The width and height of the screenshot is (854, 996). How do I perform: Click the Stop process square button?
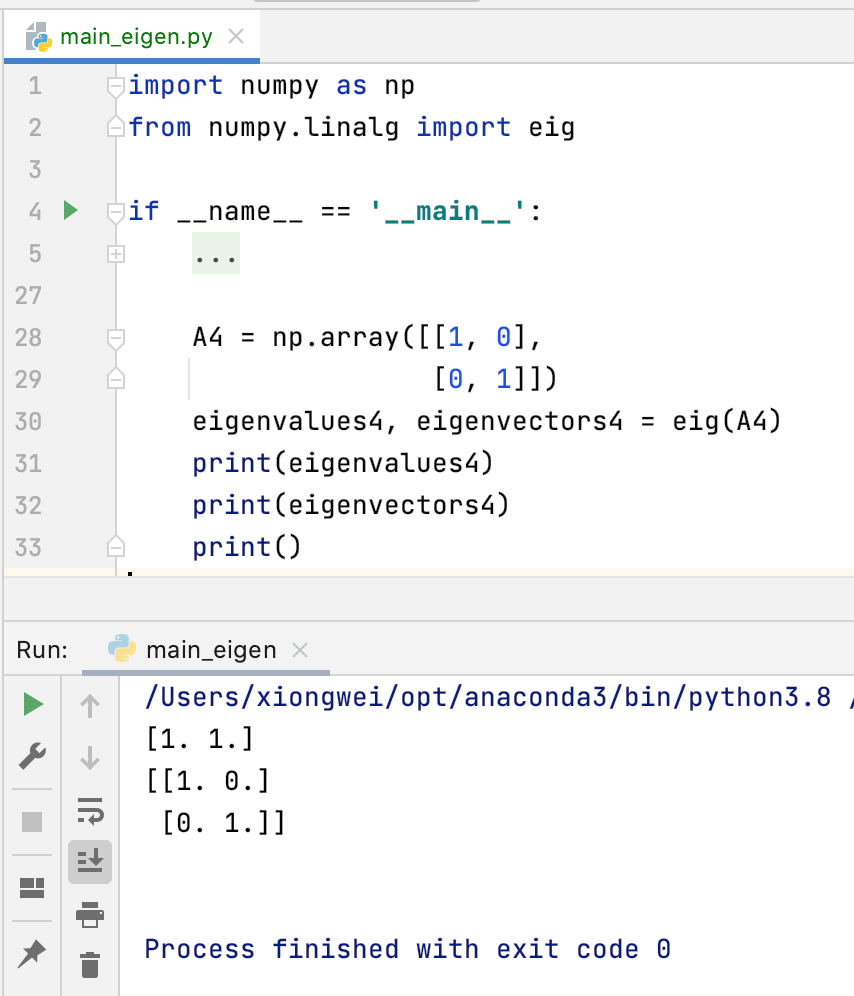pyautogui.click(x=32, y=822)
